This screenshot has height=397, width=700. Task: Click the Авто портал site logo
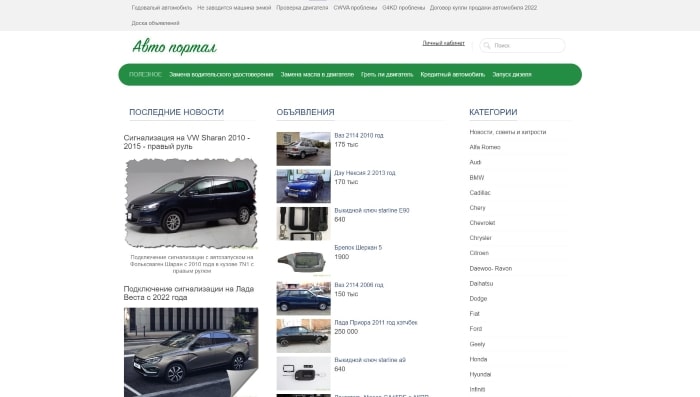[175, 47]
